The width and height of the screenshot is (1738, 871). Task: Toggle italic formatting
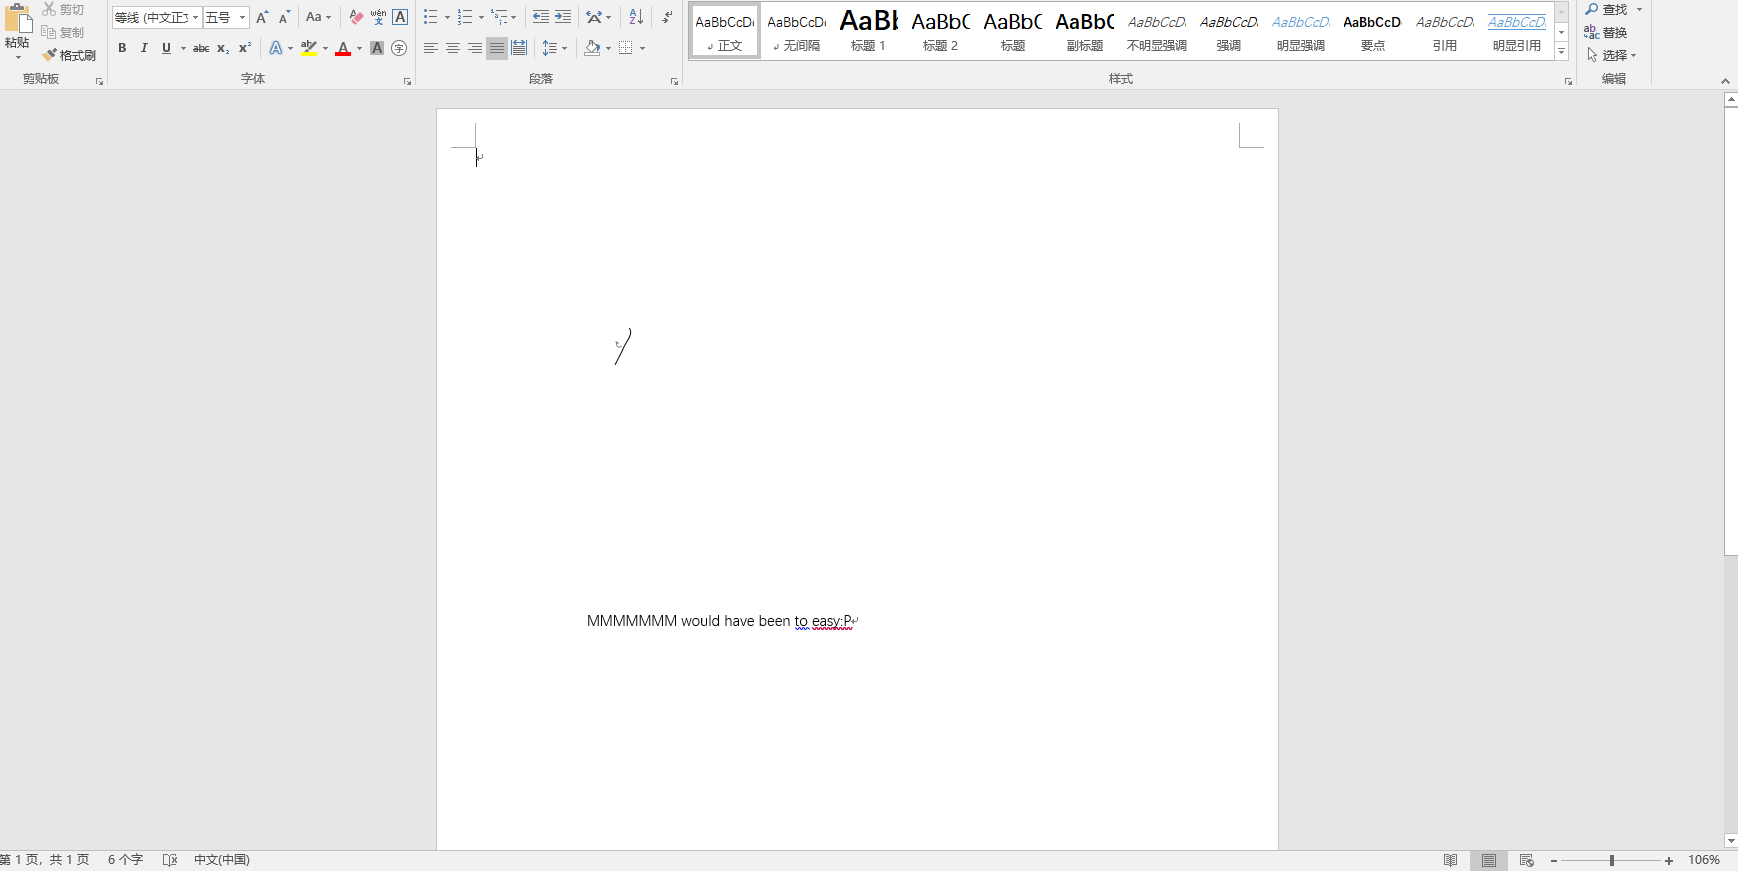click(144, 48)
